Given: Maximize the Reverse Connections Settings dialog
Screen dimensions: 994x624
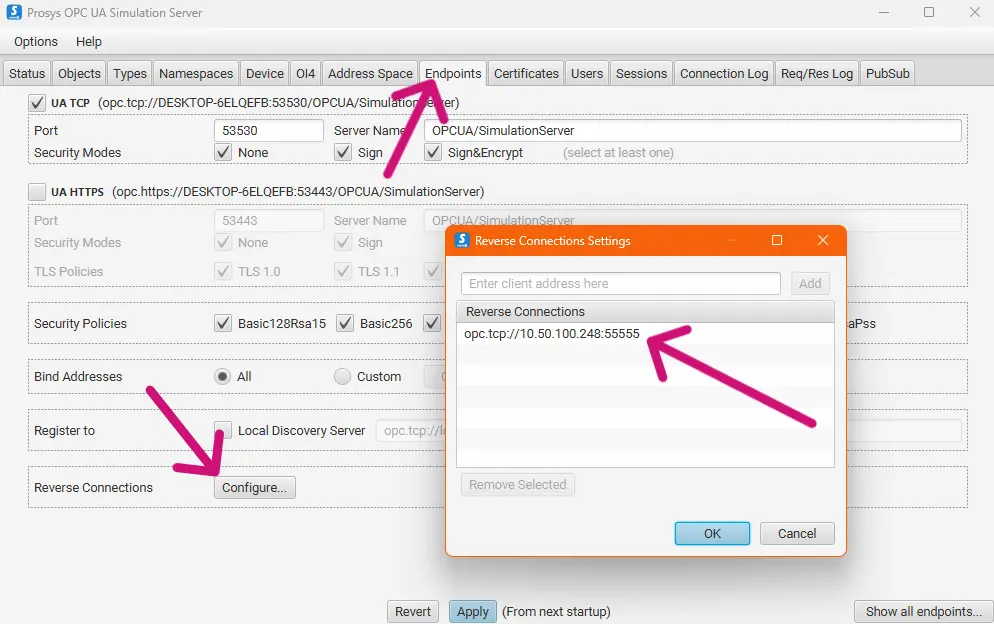Looking at the screenshot, I should coord(777,240).
